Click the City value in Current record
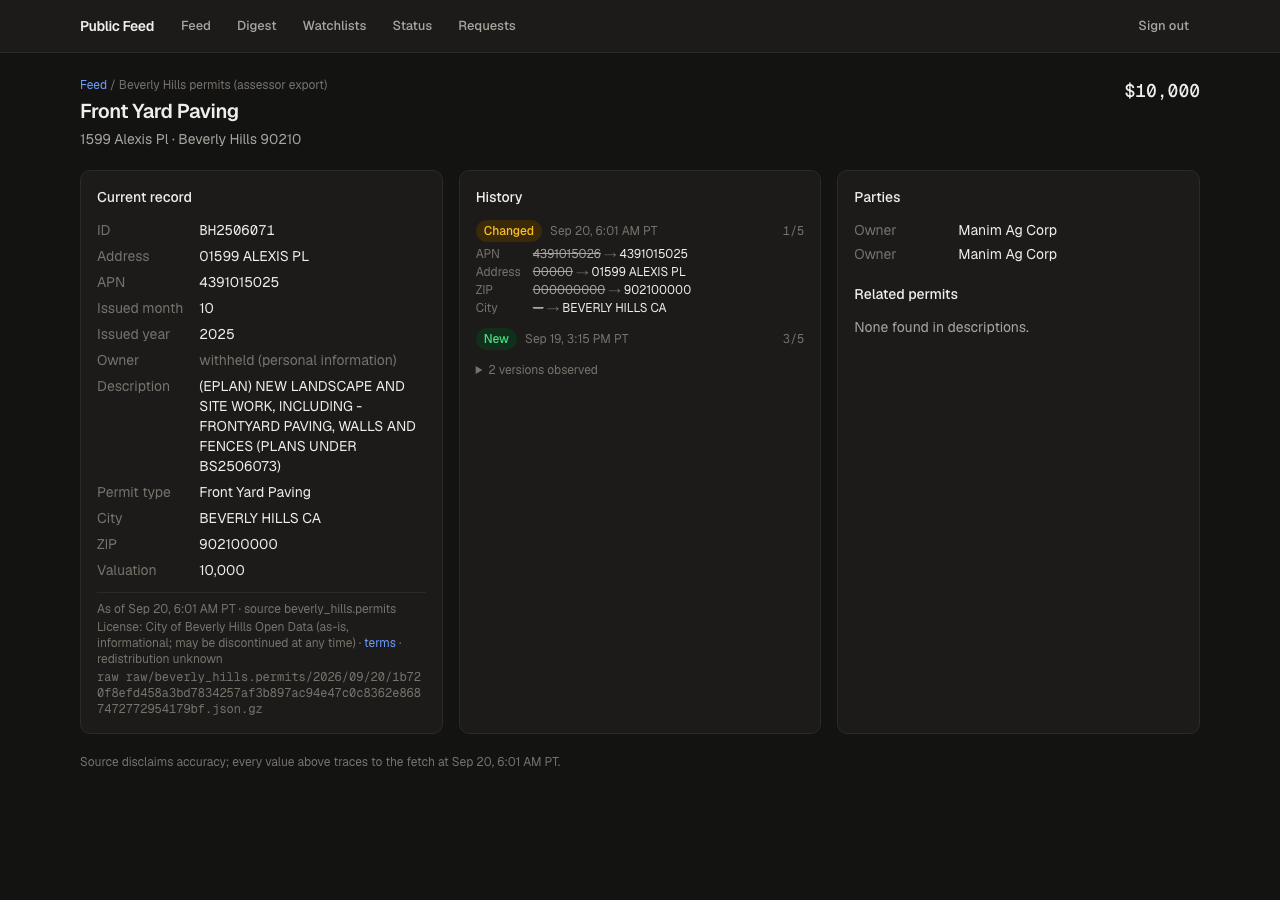This screenshot has width=1280, height=900. pos(260,518)
